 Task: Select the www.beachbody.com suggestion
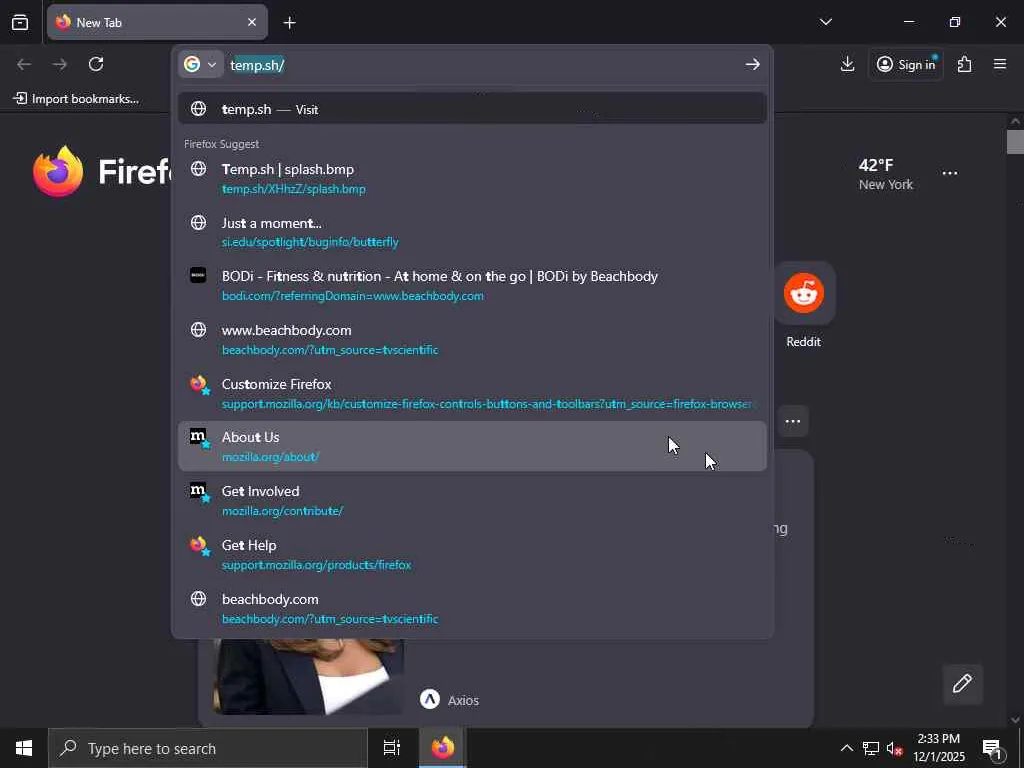pyautogui.click(x=472, y=340)
